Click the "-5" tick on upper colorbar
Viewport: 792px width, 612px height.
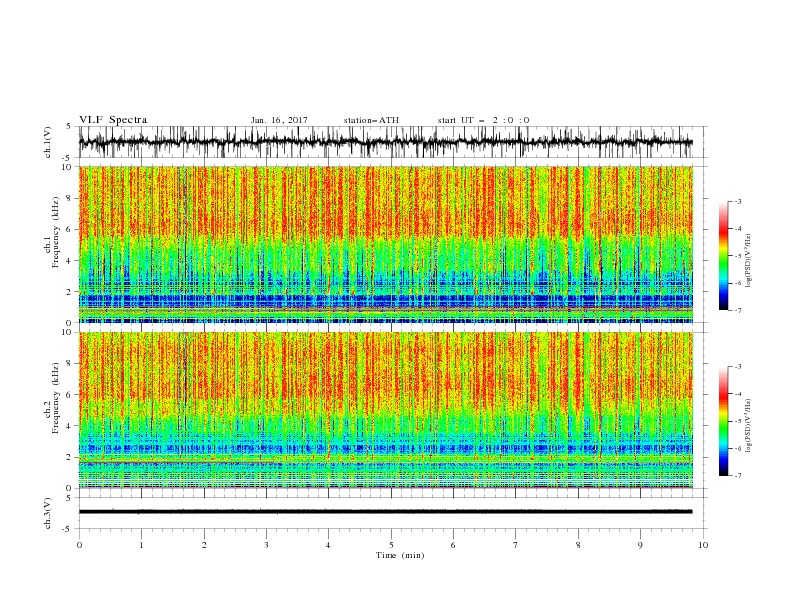click(x=738, y=256)
